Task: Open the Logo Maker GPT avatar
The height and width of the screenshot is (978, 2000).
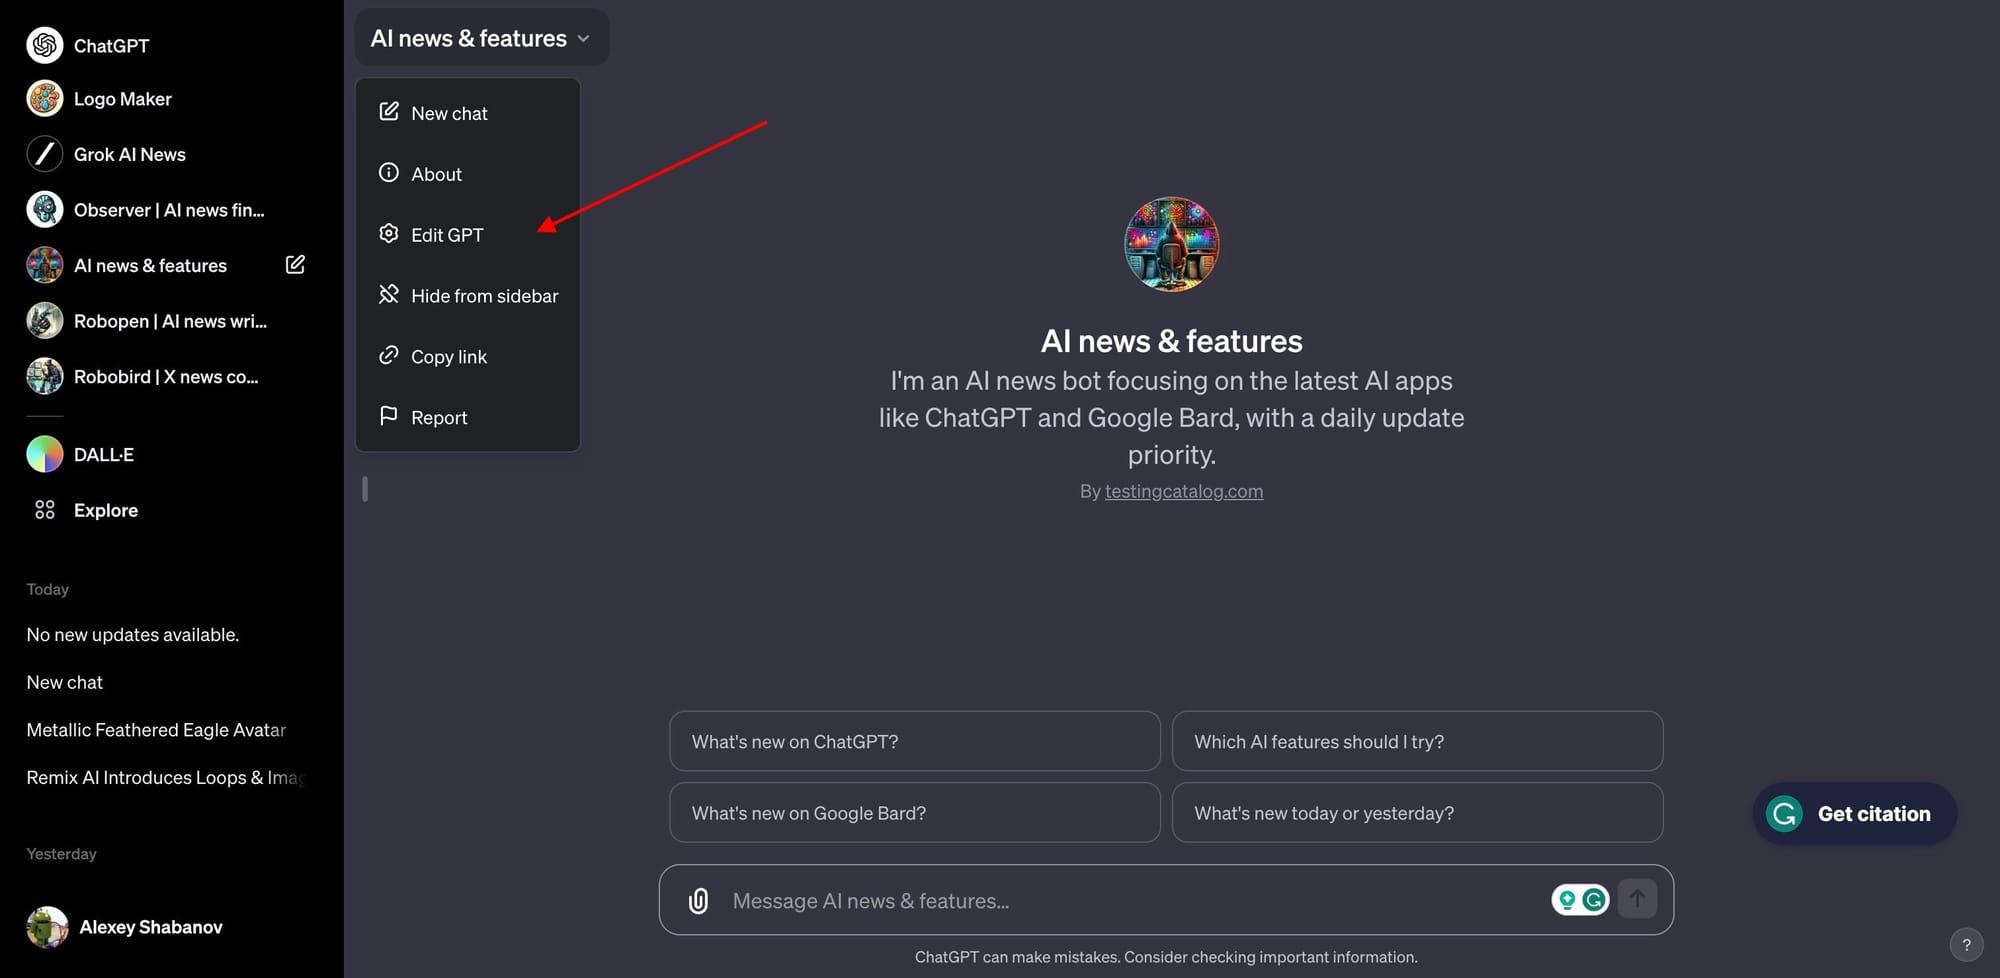Action: pyautogui.click(x=45, y=99)
